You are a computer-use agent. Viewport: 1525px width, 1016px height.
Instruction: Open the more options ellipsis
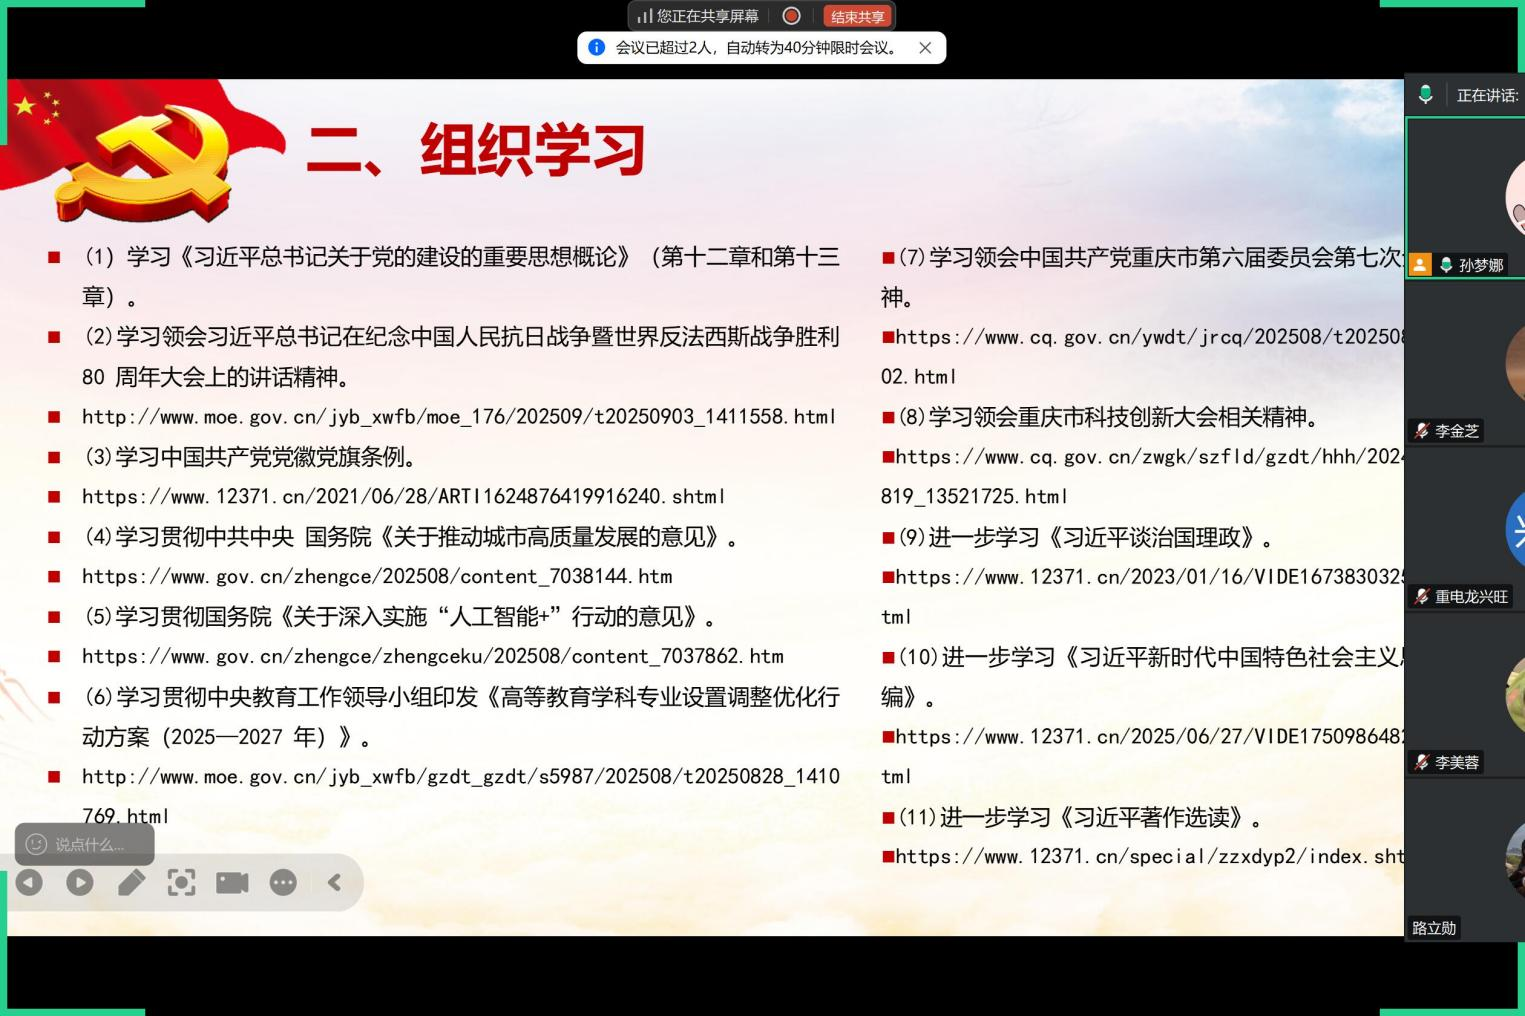pos(283,882)
